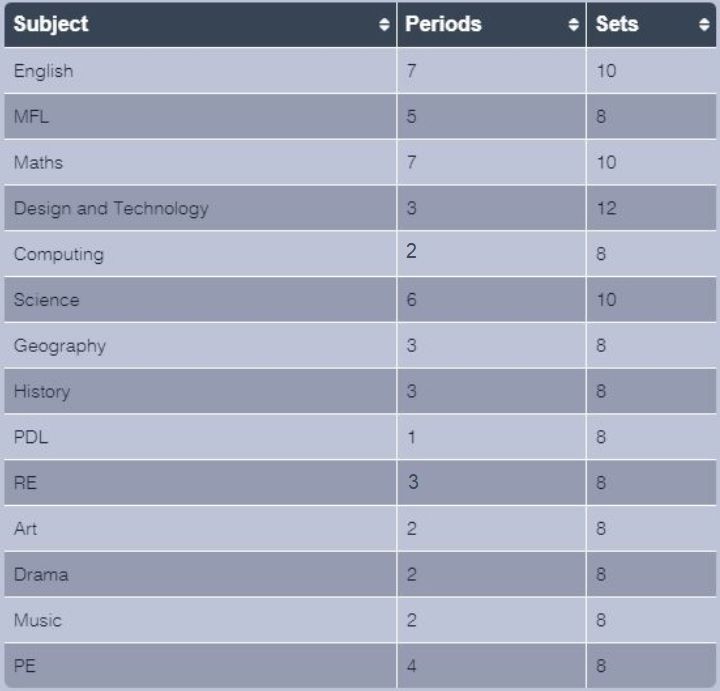Click the Periods value in the Science row
Viewport: 720px width, 691px height.
411,300
